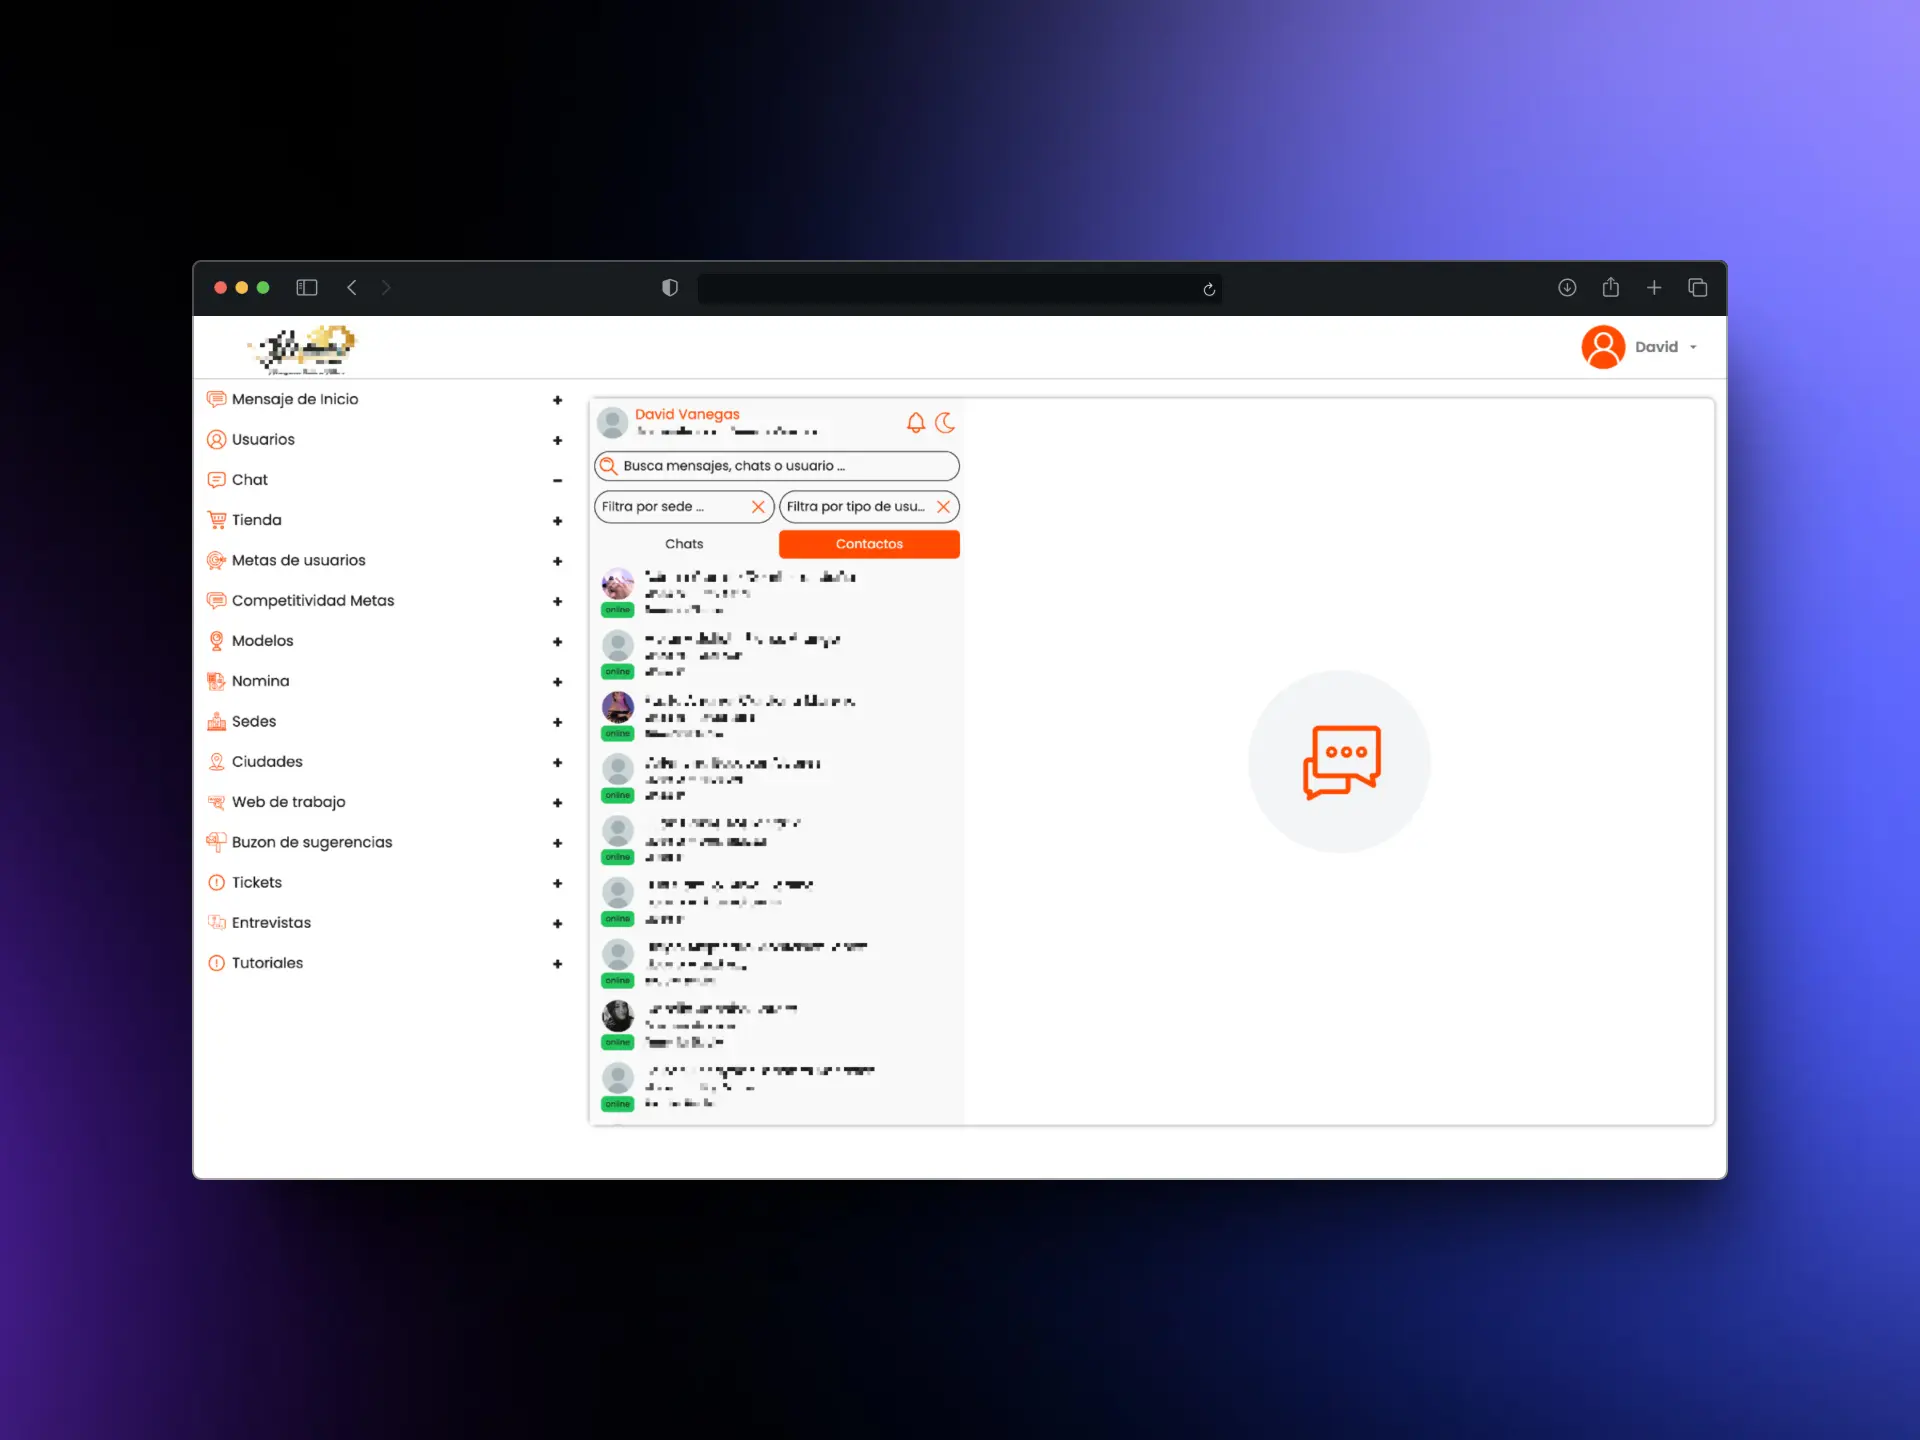Expand the Tienda menu plus

pyautogui.click(x=557, y=521)
